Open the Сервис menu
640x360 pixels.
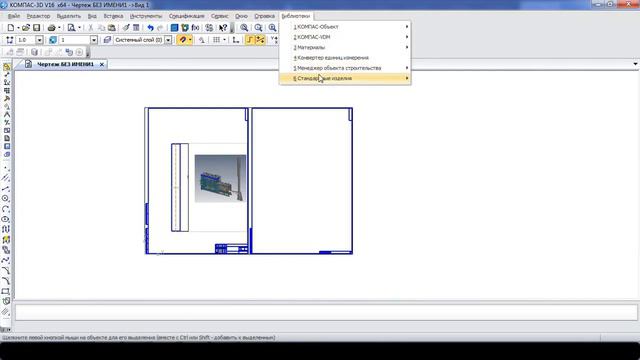coord(220,16)
